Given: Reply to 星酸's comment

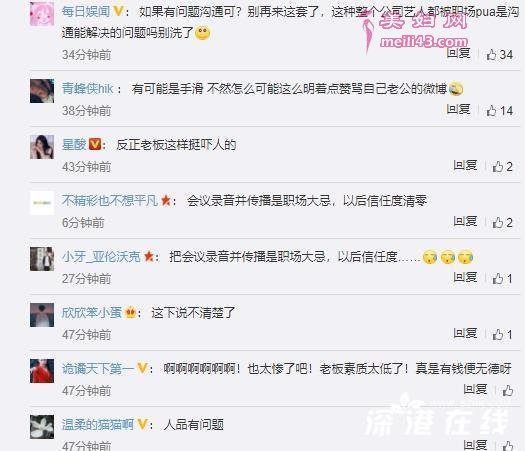Looking at the screenshot, I should [465, 165].
